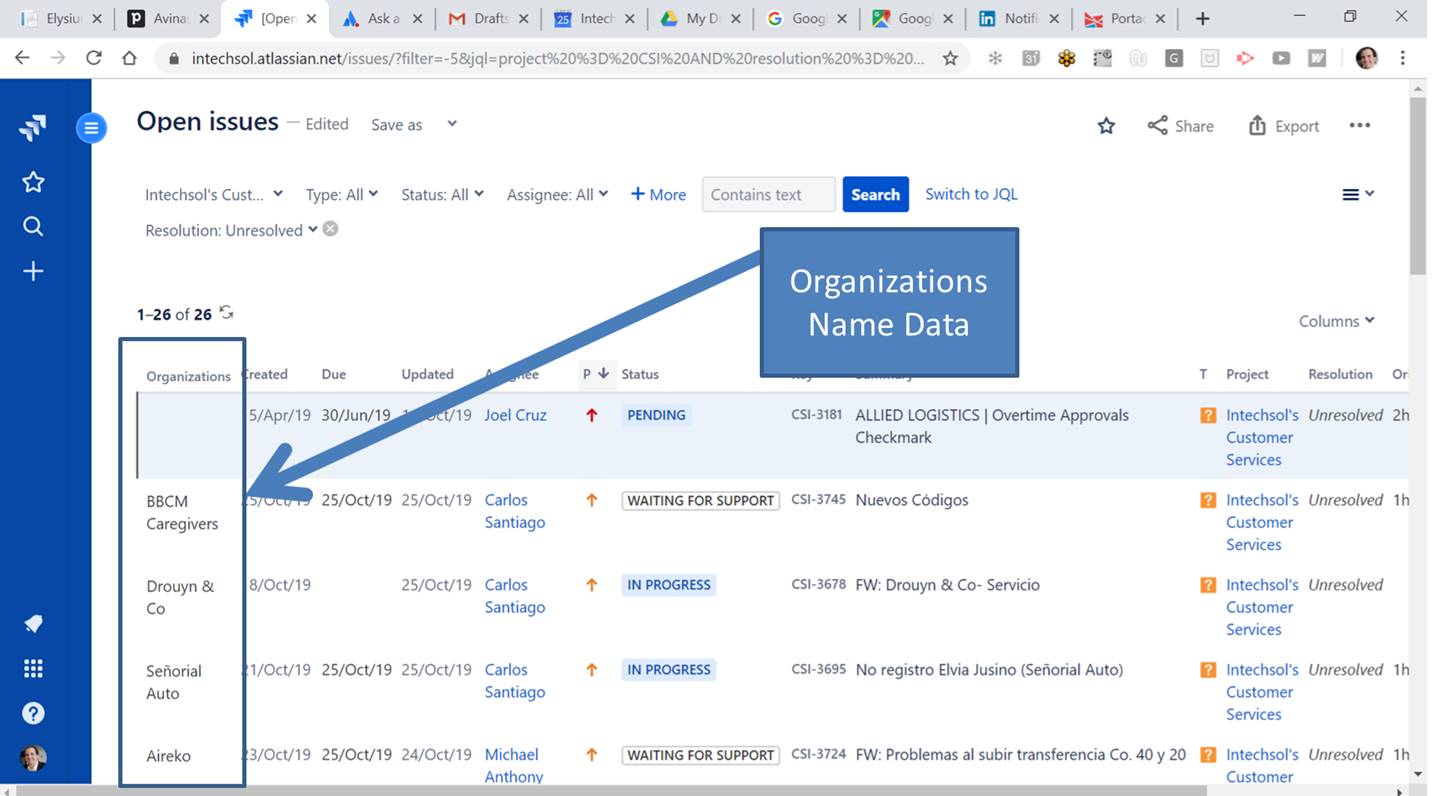Click the create plus icon in sidebar
Viewport: 1434px width, 796px height.
[33, 271]
